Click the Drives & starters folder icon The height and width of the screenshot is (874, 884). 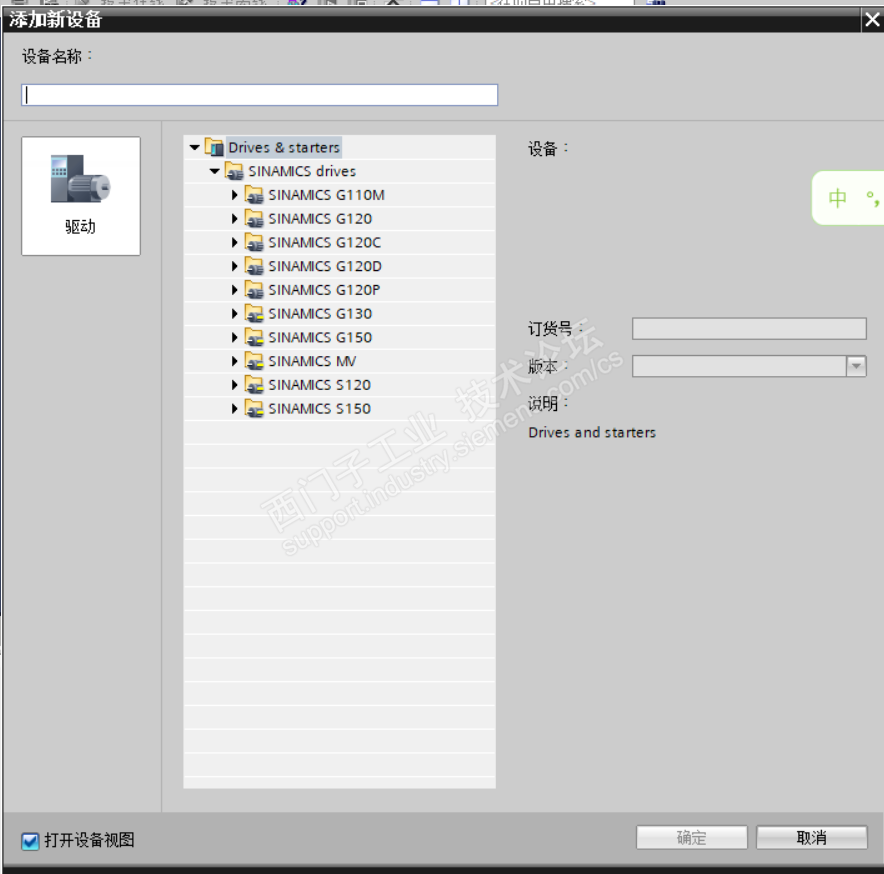214,147
